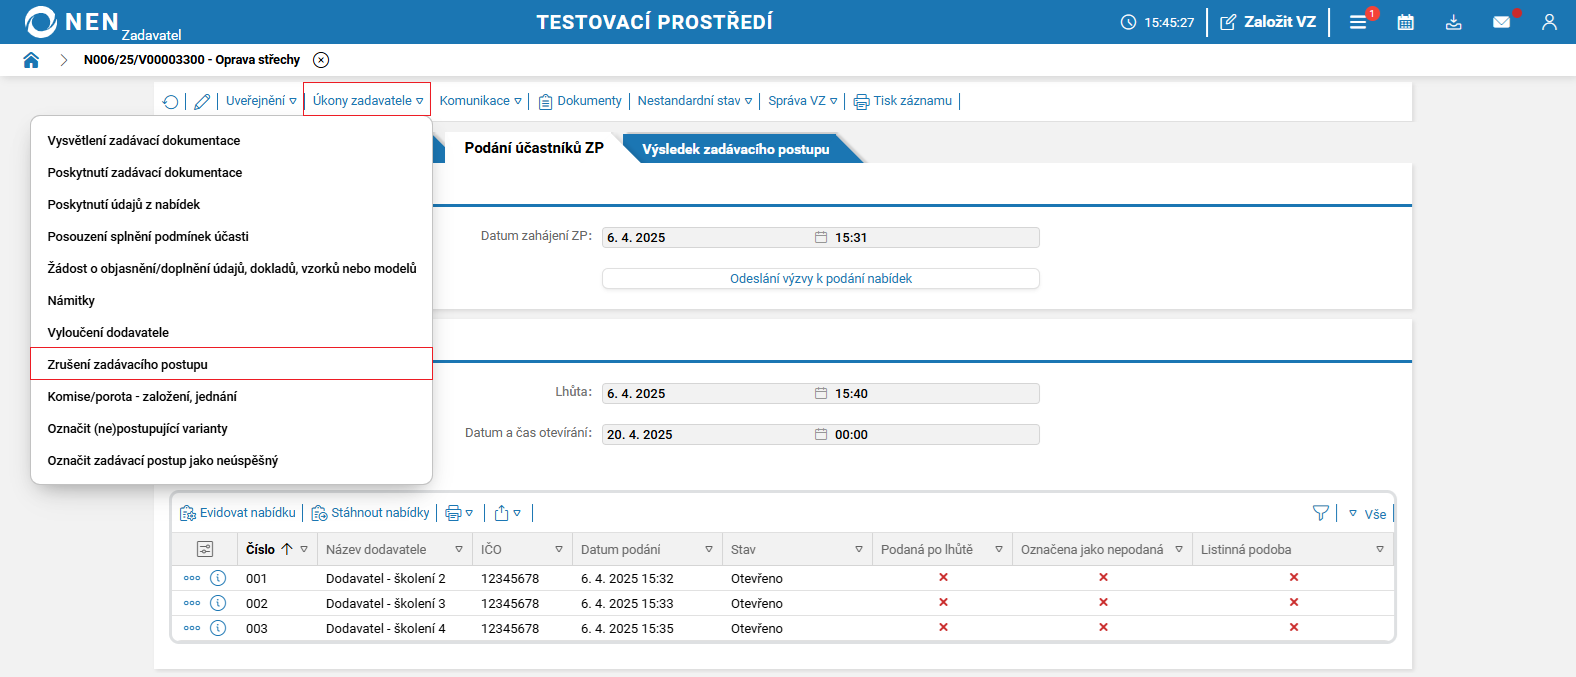Switch to Podání účastníků ZP tab

point(534,148)
